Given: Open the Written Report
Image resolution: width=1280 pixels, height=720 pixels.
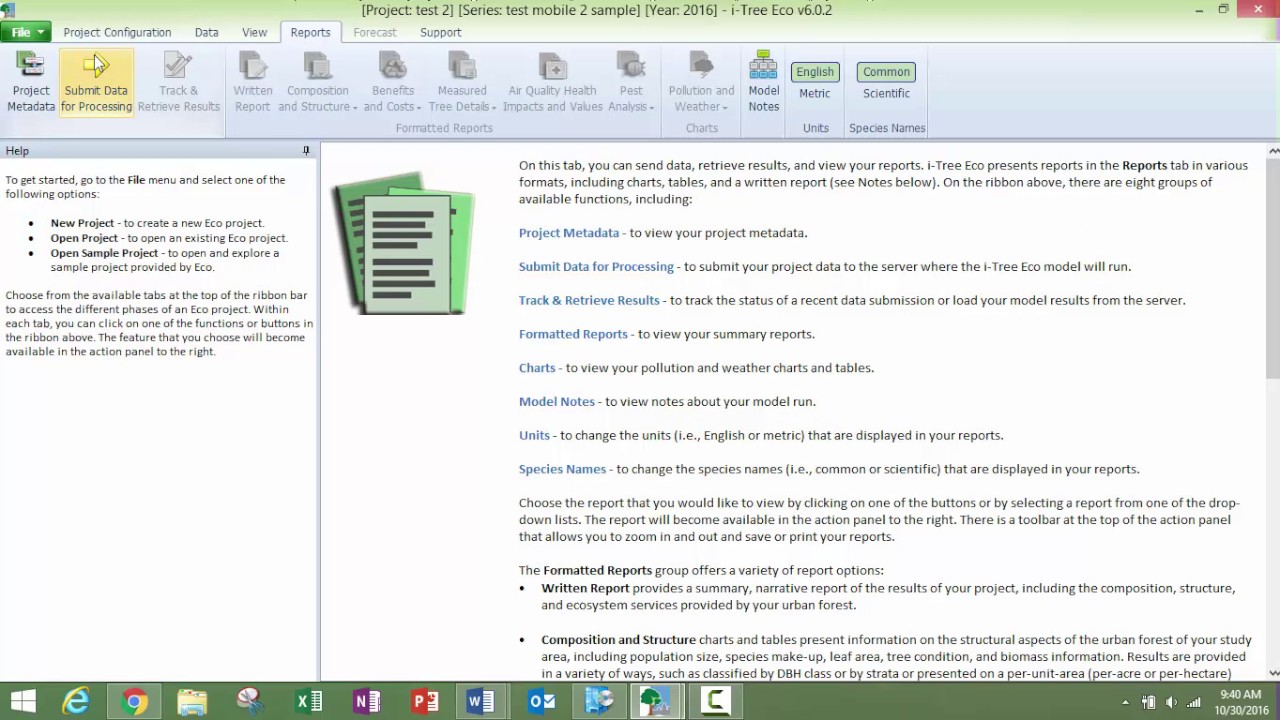Looking at the screenshot, I should coord(253,82).
